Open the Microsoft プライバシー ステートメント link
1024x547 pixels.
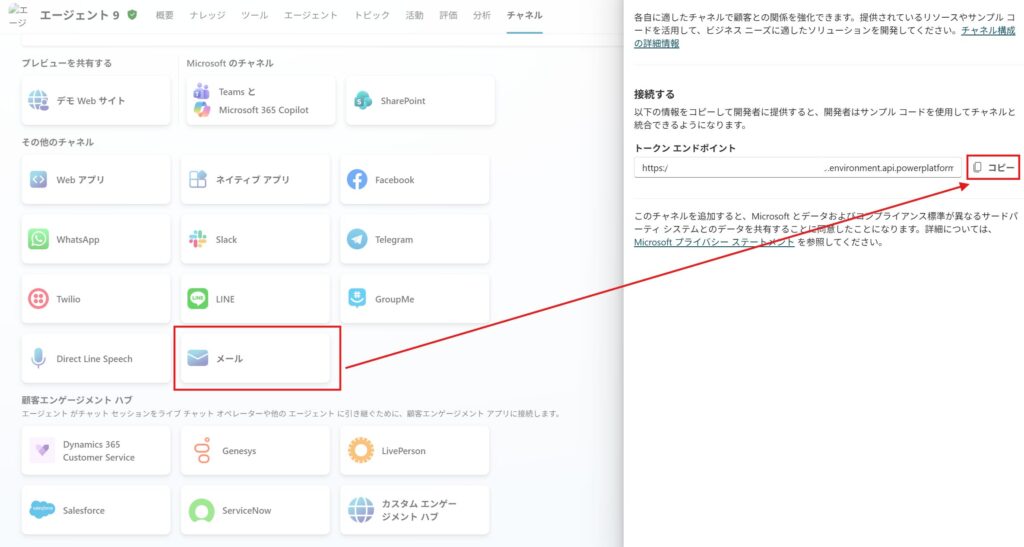pyautogui.click(x=714, y=242)
